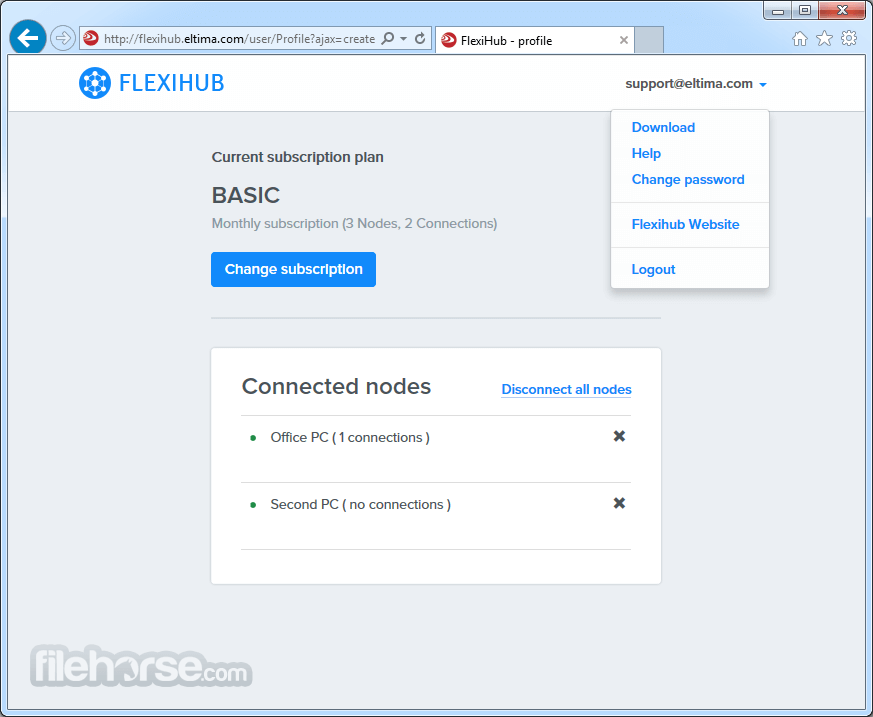Click the Disconnect all nodes link
The width and height of the screenshot is (873, 717).
pyautogui.click(x=566, y=390)
